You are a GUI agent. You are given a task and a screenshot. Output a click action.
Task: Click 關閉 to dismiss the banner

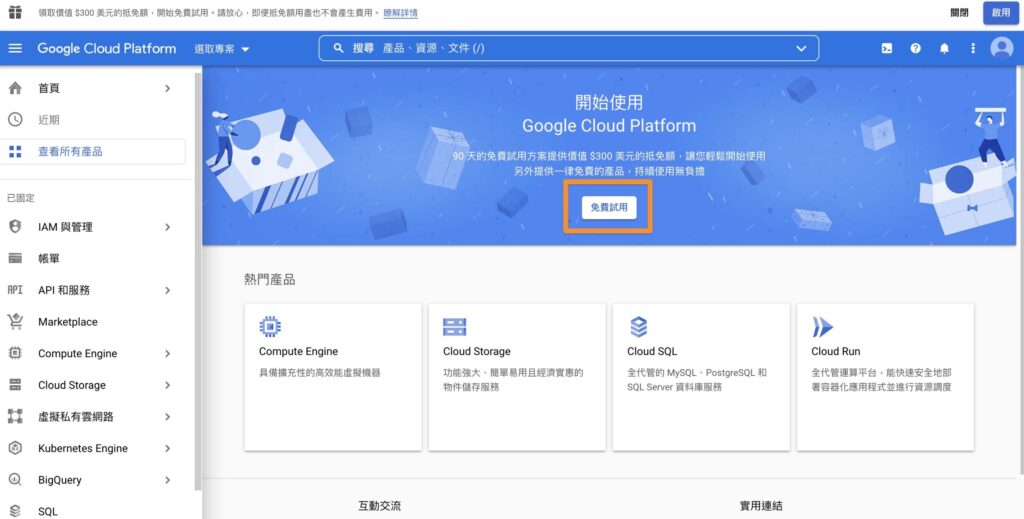click(959, 12)
